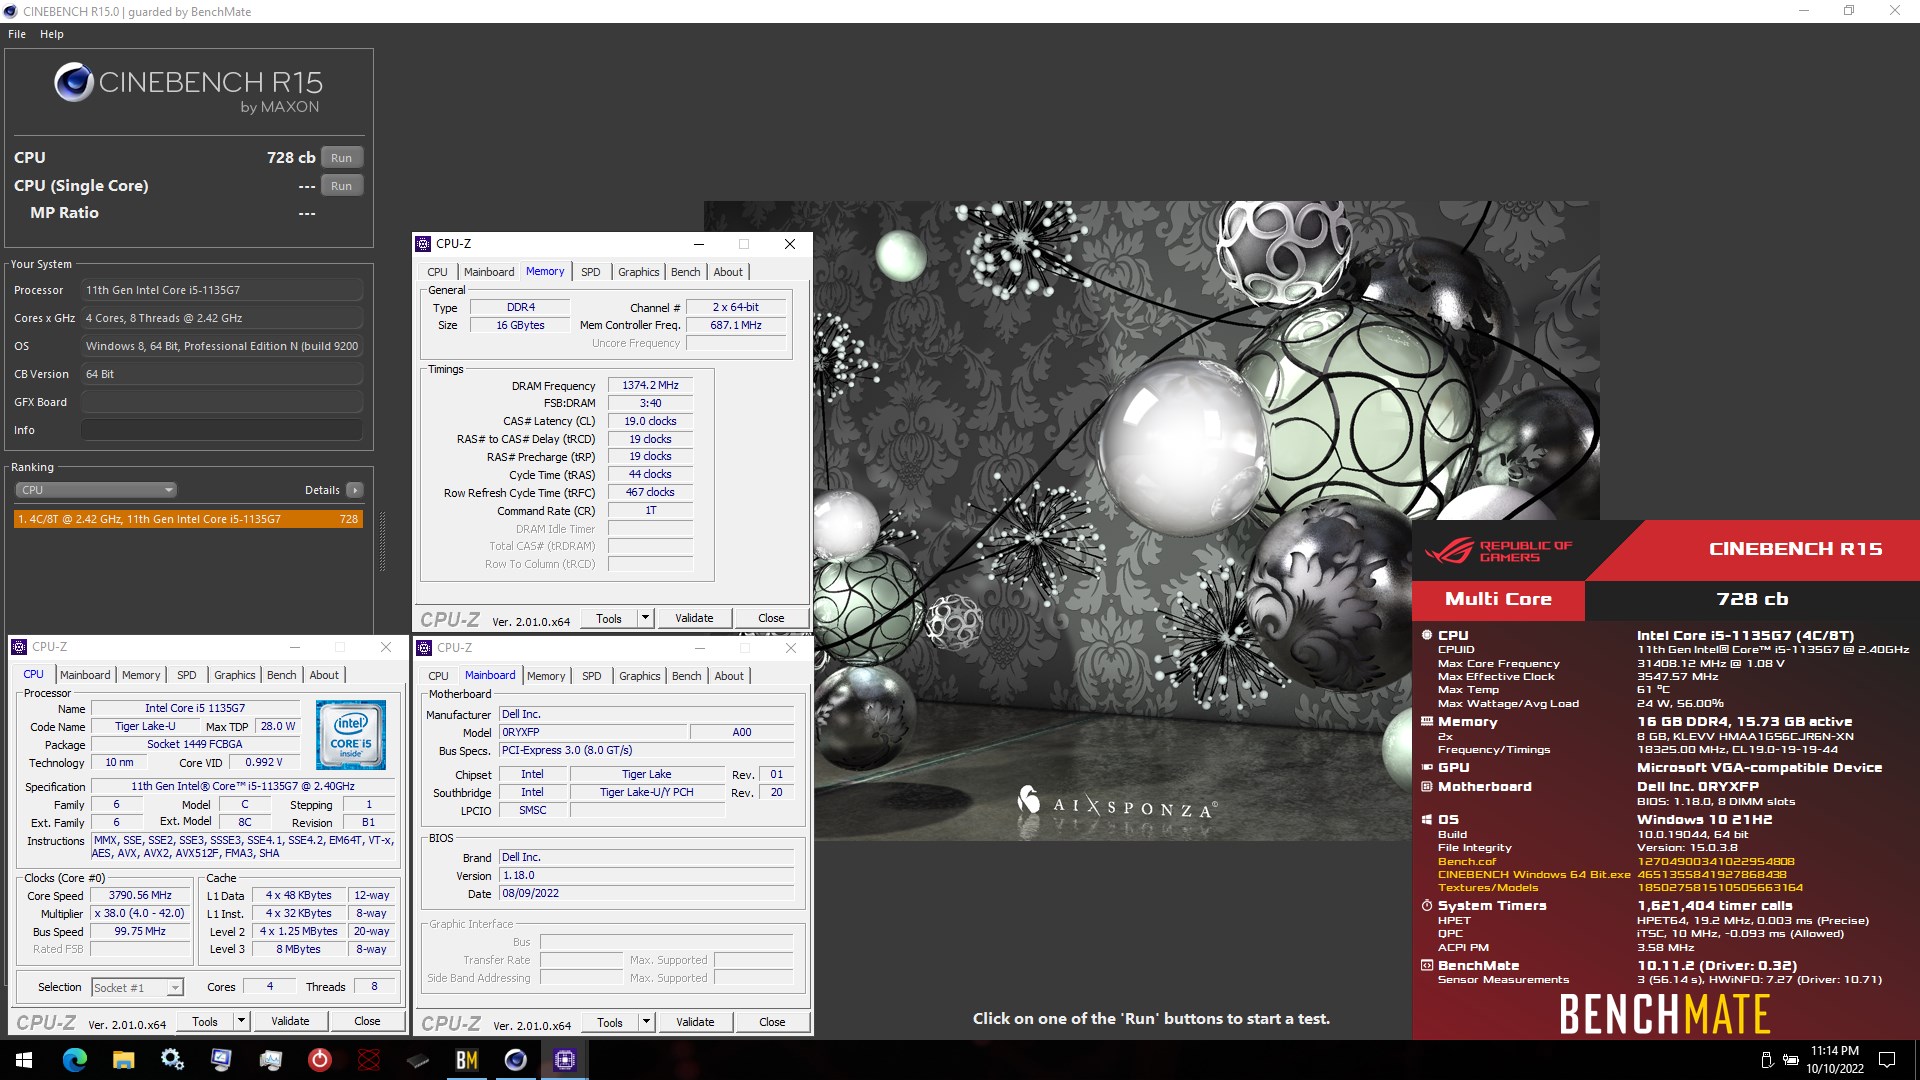
Task: Click the CPU-Z Mainboard window title icon
Action: pyautogui.click(x=424, y=648)
